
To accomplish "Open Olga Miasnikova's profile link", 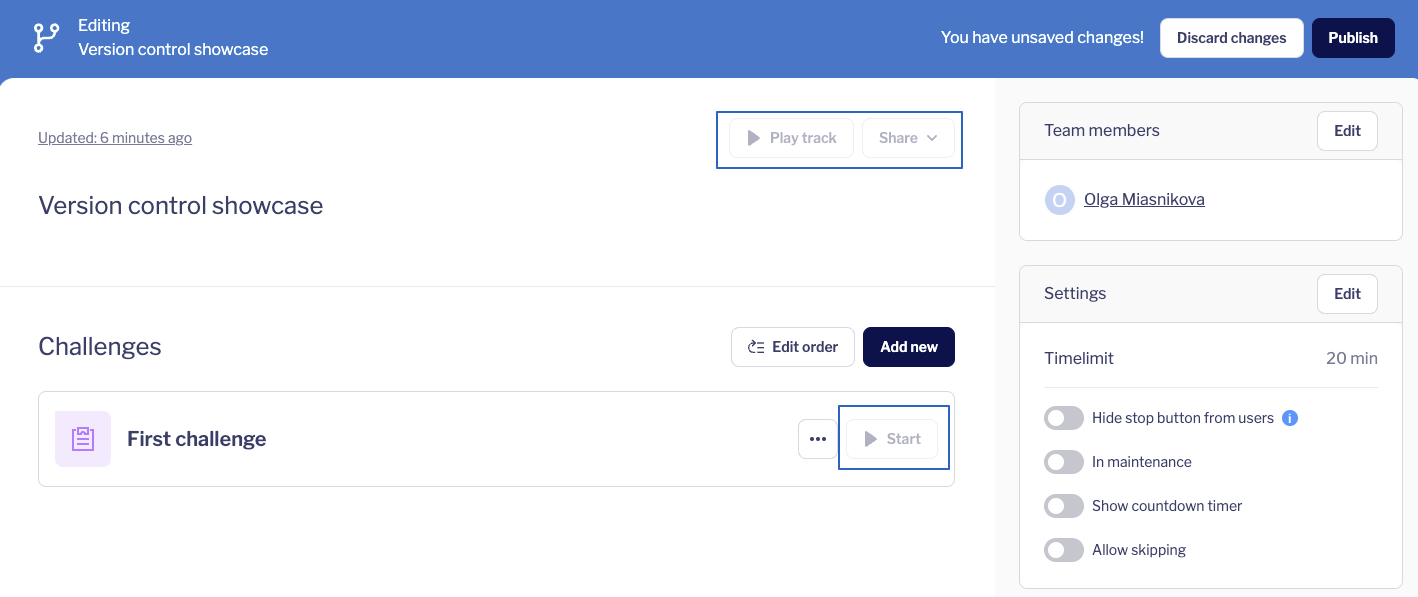I will (1144, 200).
